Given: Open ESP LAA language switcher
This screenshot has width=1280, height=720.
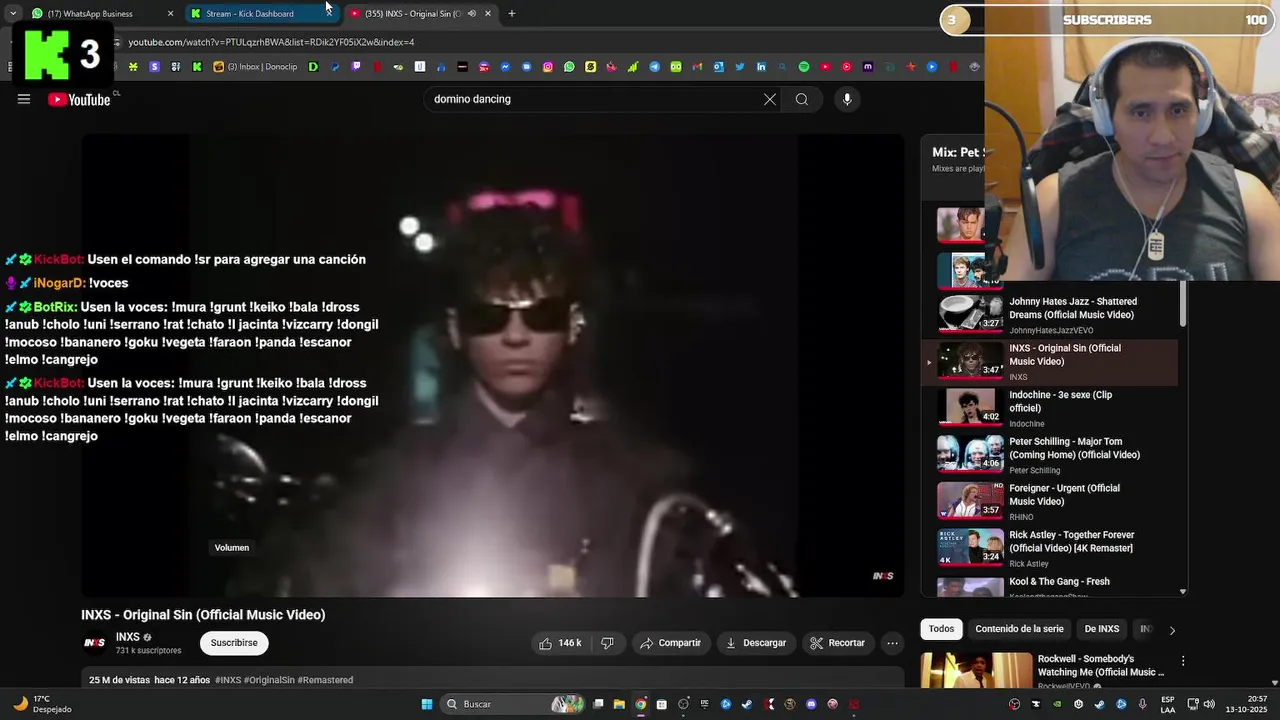Looking at the screenshot, I should coord(1168,704).
